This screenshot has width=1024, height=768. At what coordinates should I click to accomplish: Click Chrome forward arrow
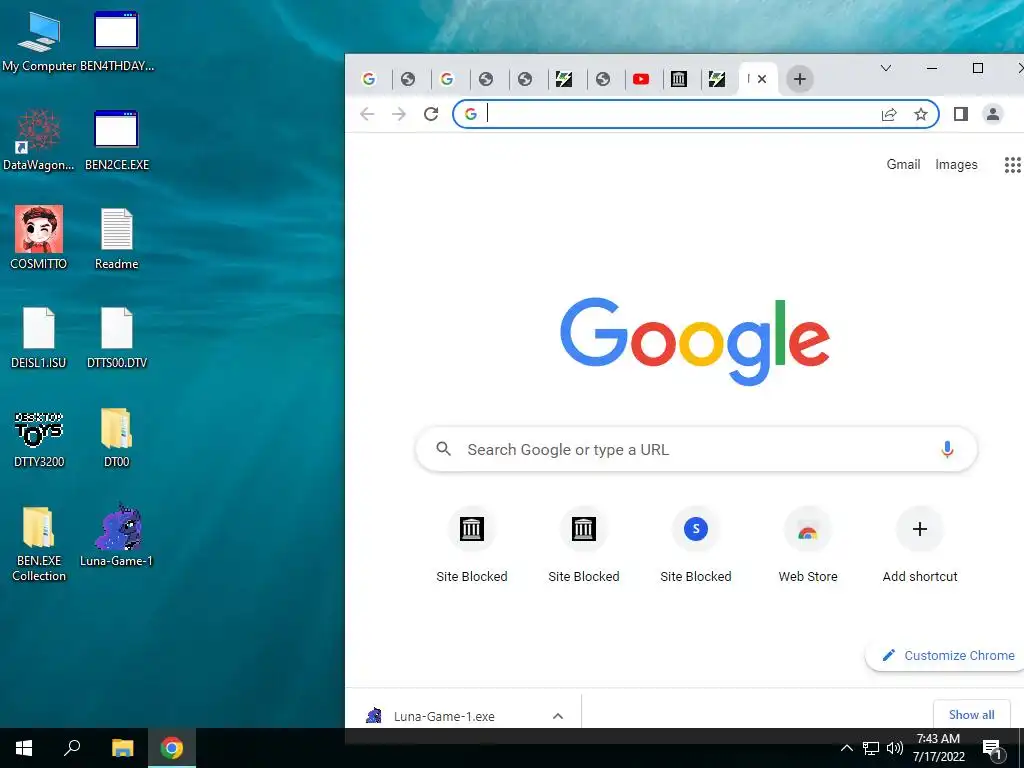[398, 114]
